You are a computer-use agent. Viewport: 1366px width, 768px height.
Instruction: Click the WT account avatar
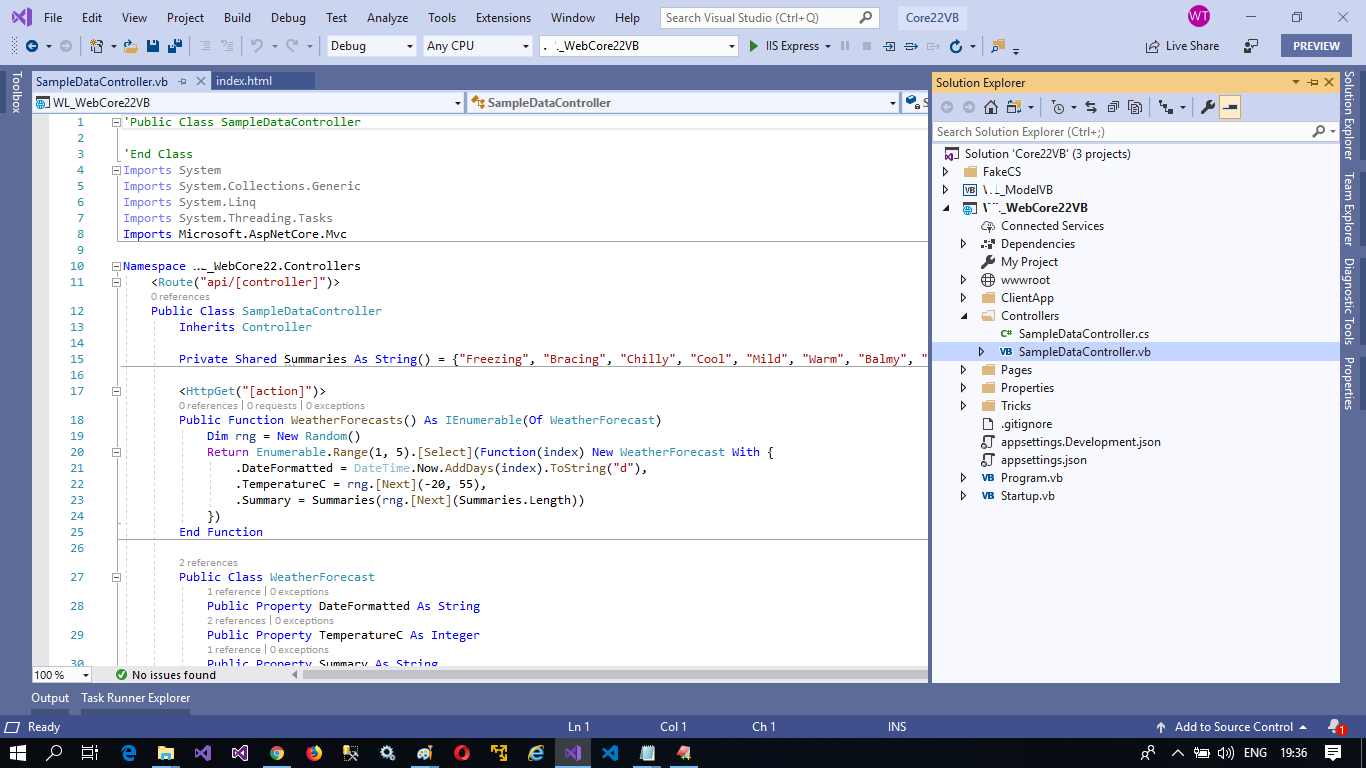[1198, 16]
